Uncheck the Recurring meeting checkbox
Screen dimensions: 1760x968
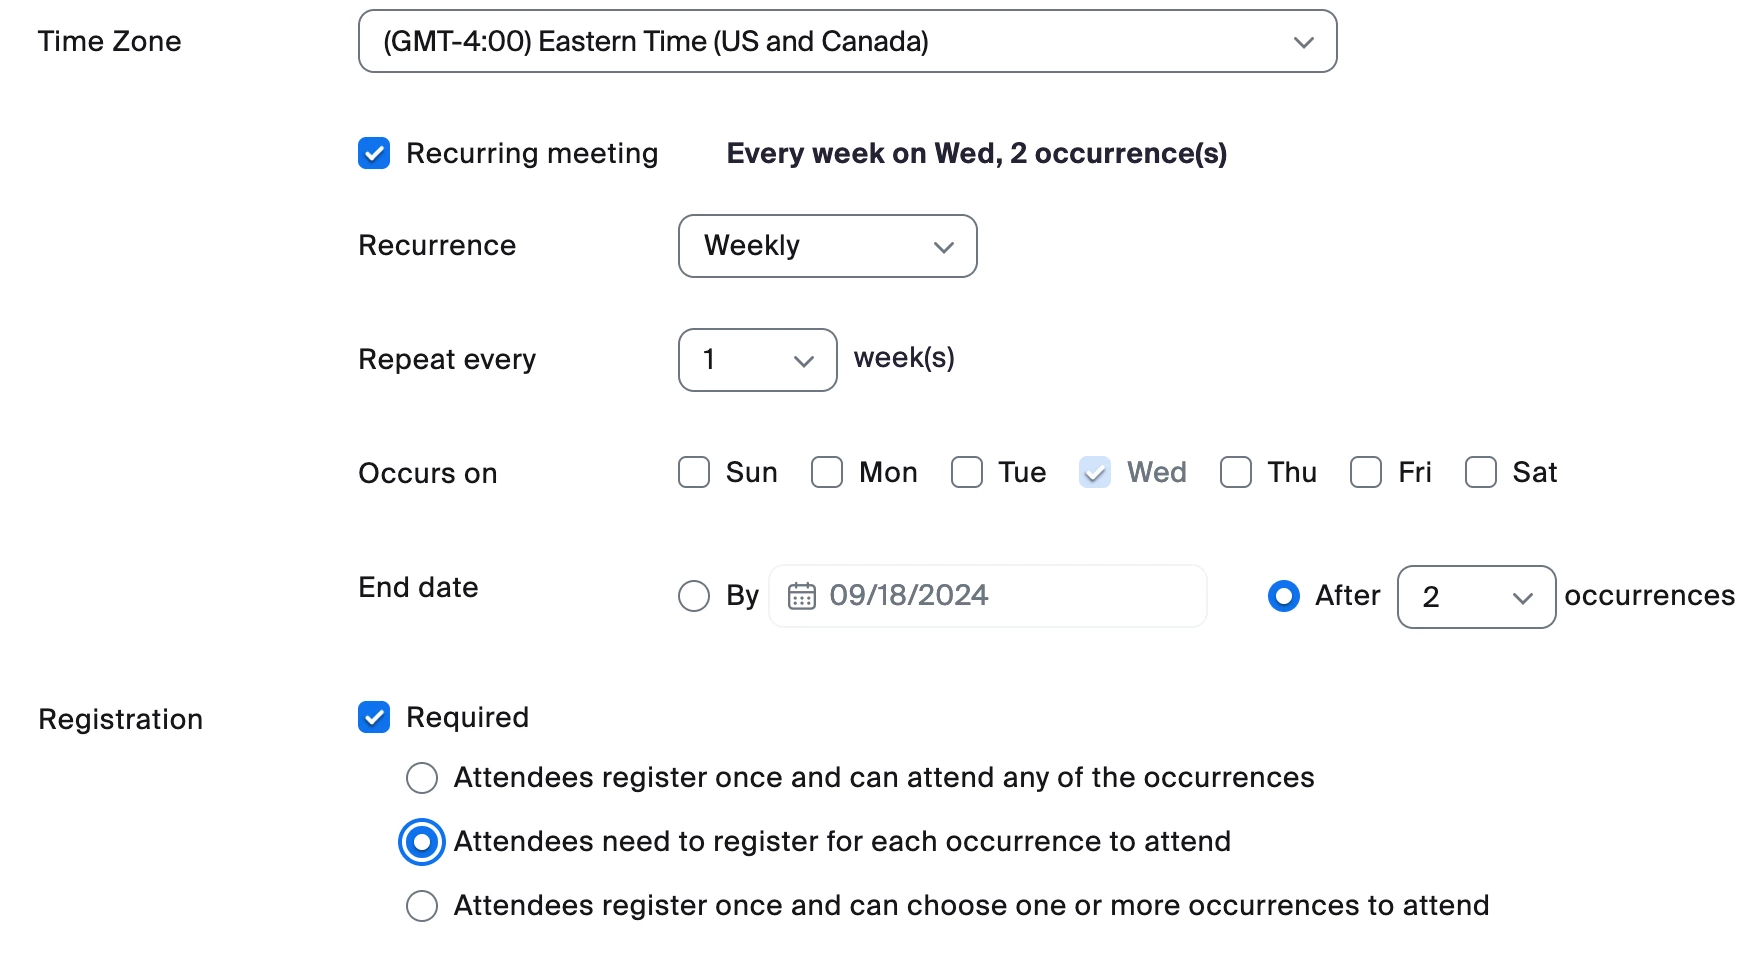pyautogui.click(x=374, y=154)
